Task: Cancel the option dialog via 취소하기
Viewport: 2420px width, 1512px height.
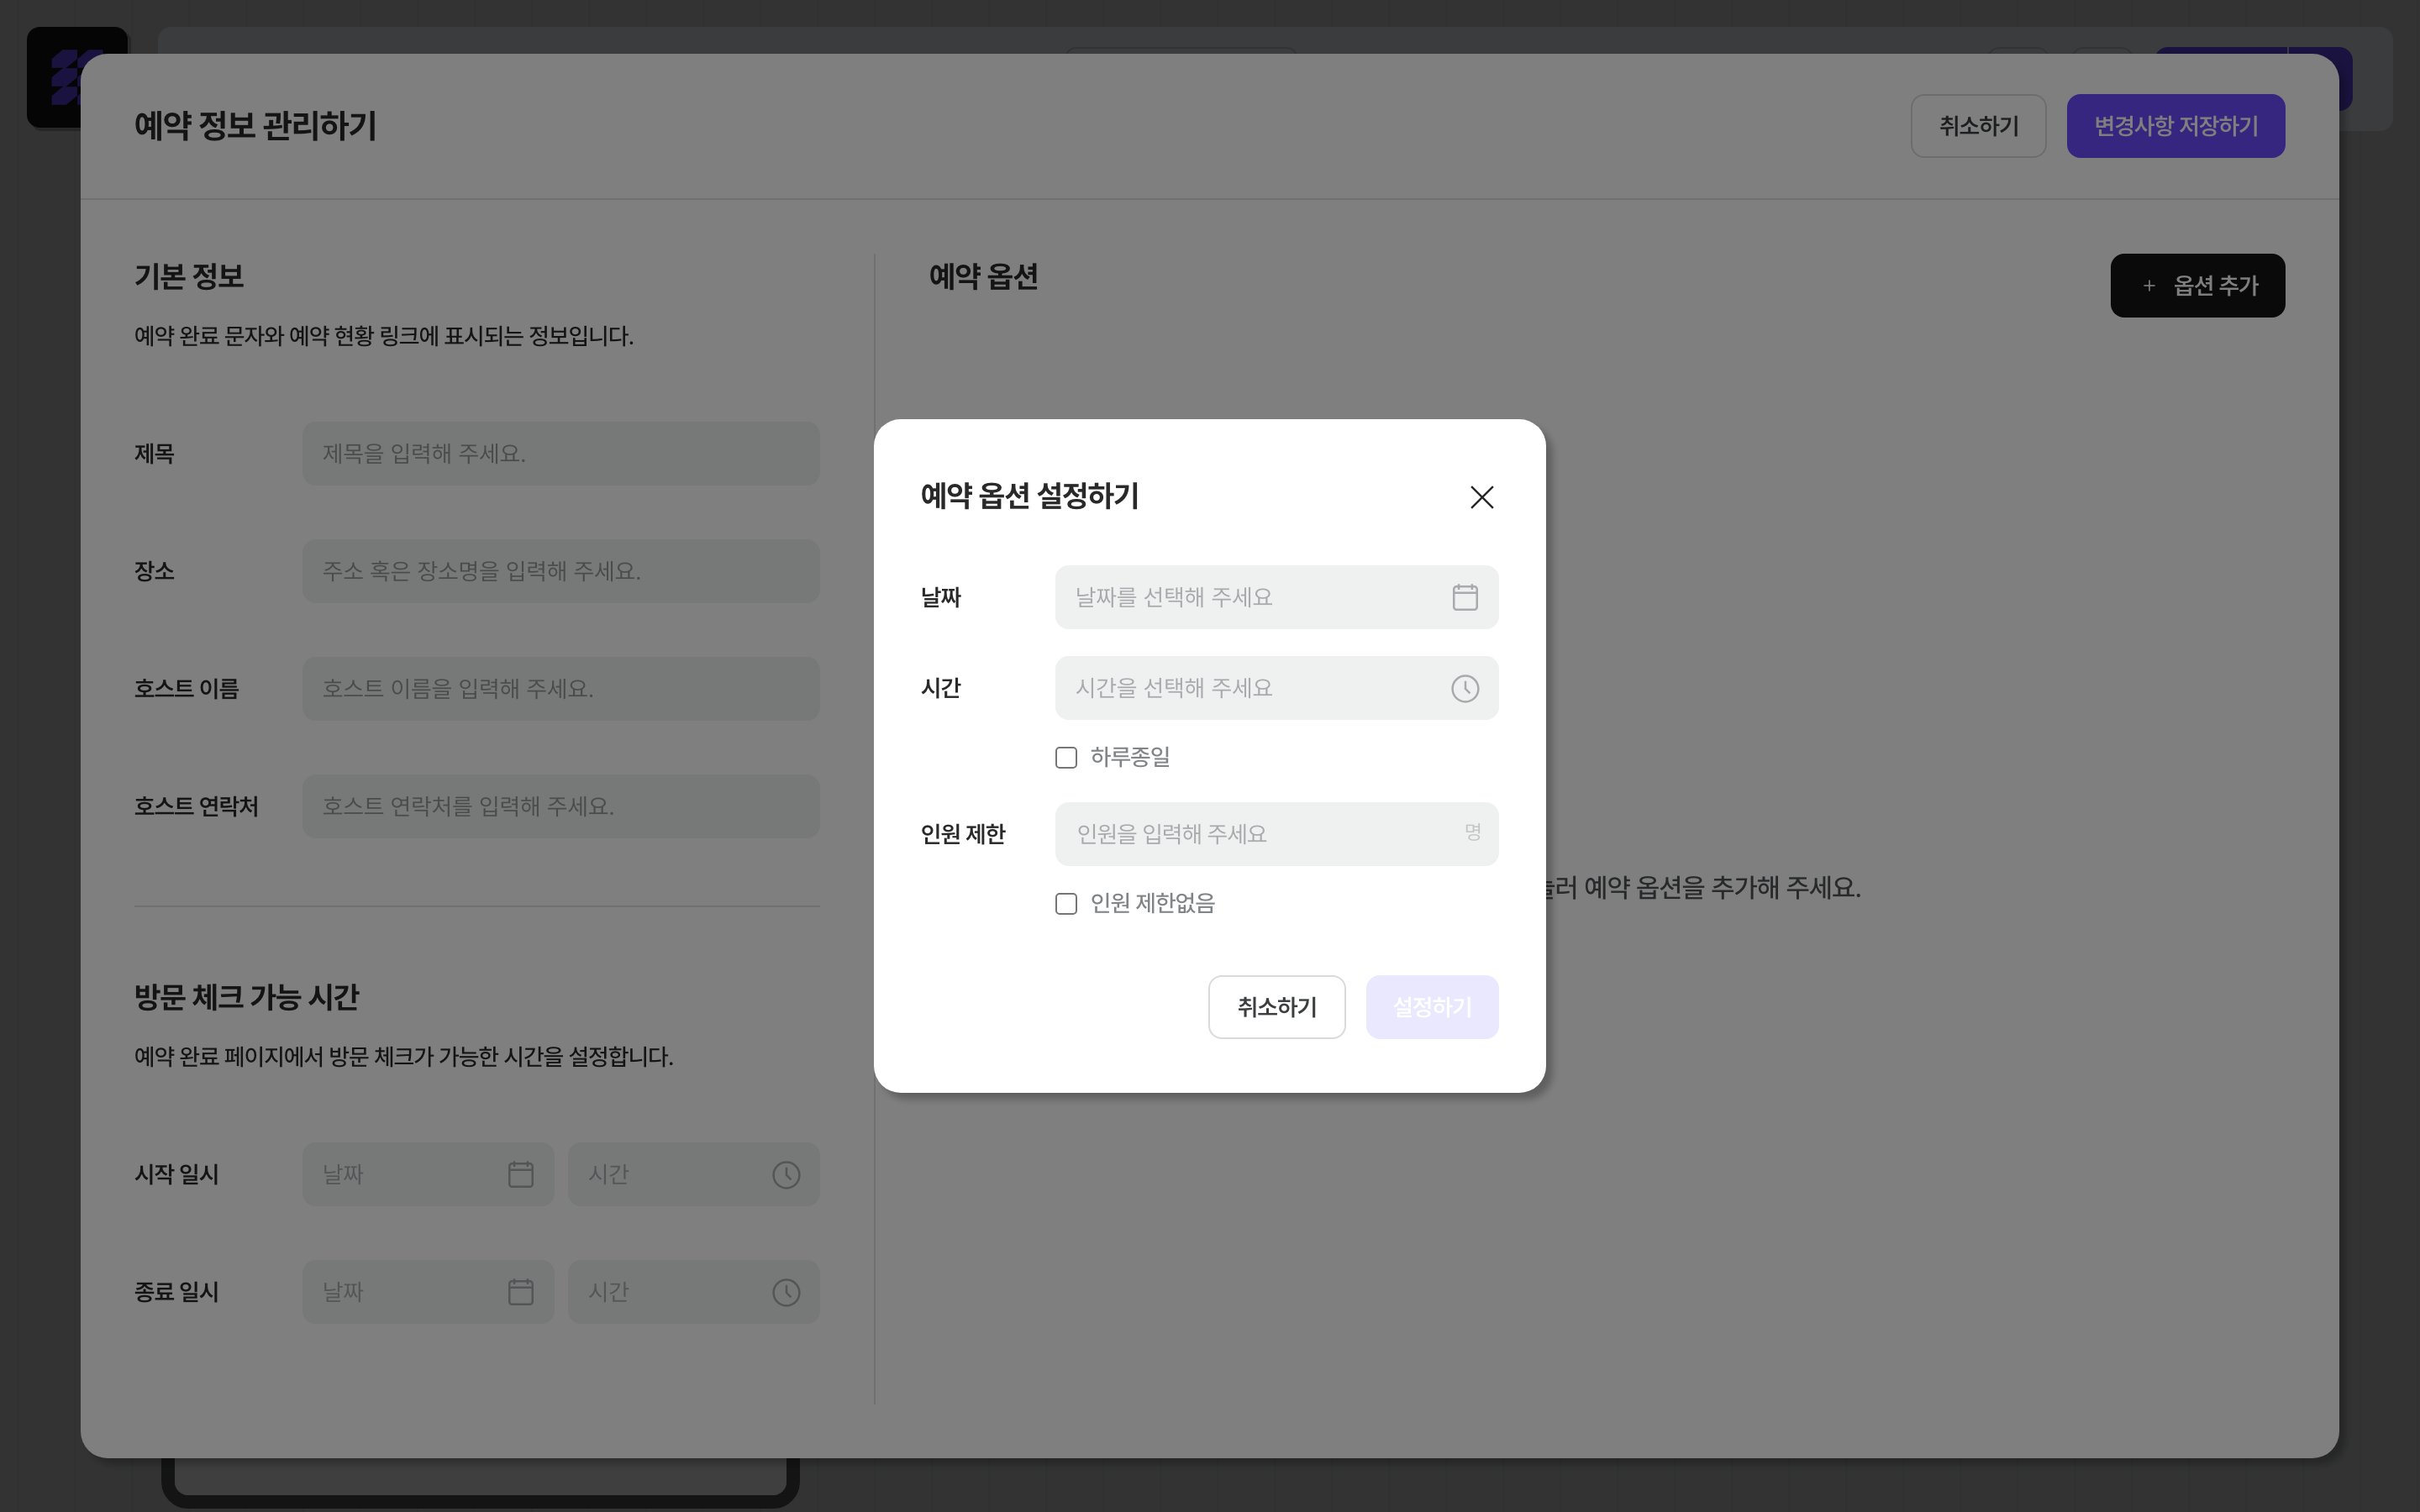Action: [1276, 1007]
